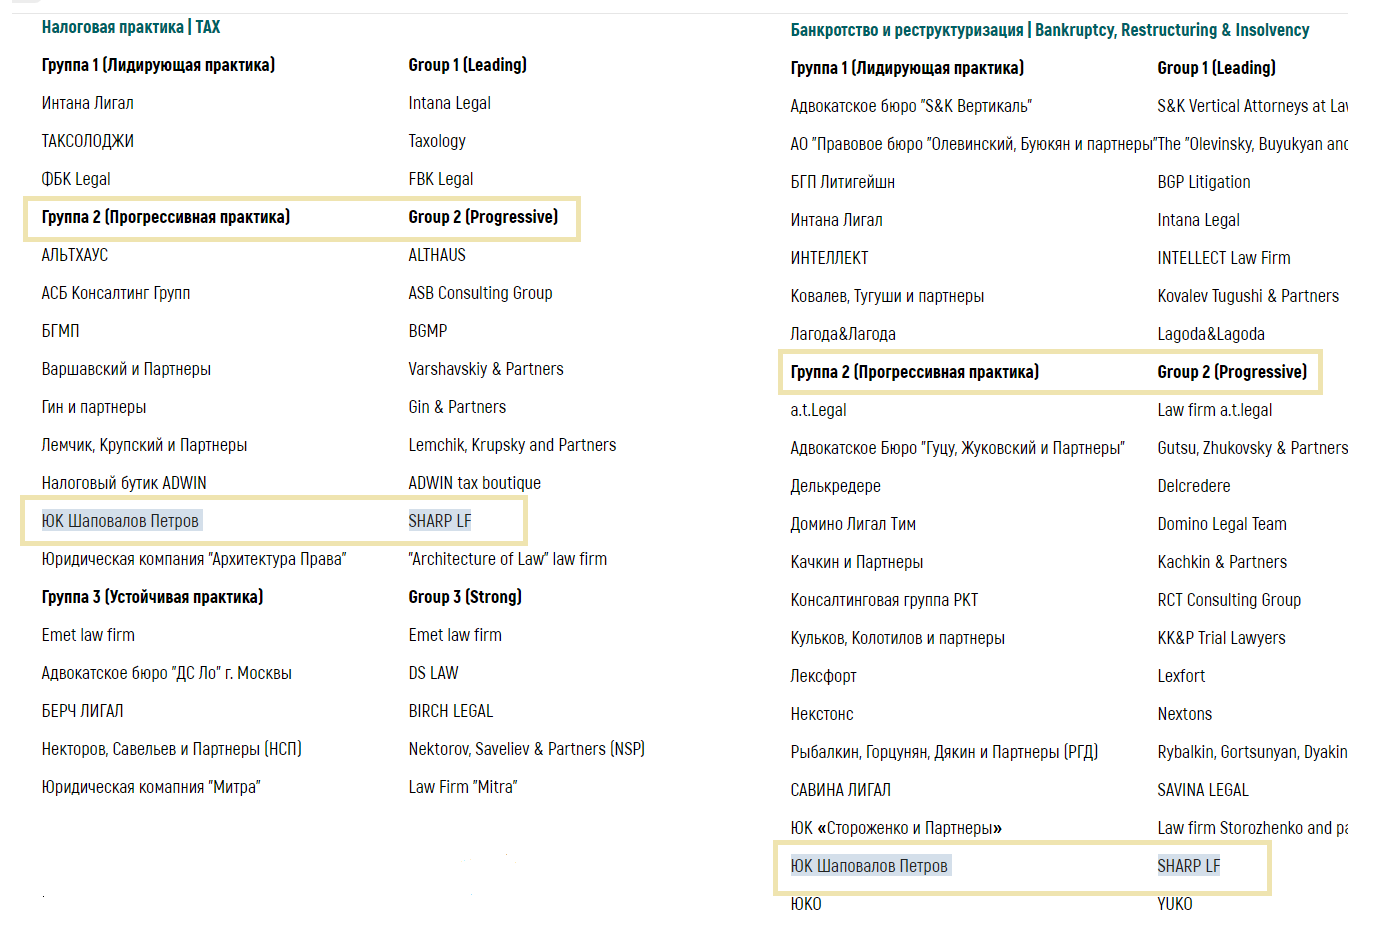Click 'Юридическая комапния "Митра"' entry
The height and width of the screenshot is (948, 1376).
point(151,787)
